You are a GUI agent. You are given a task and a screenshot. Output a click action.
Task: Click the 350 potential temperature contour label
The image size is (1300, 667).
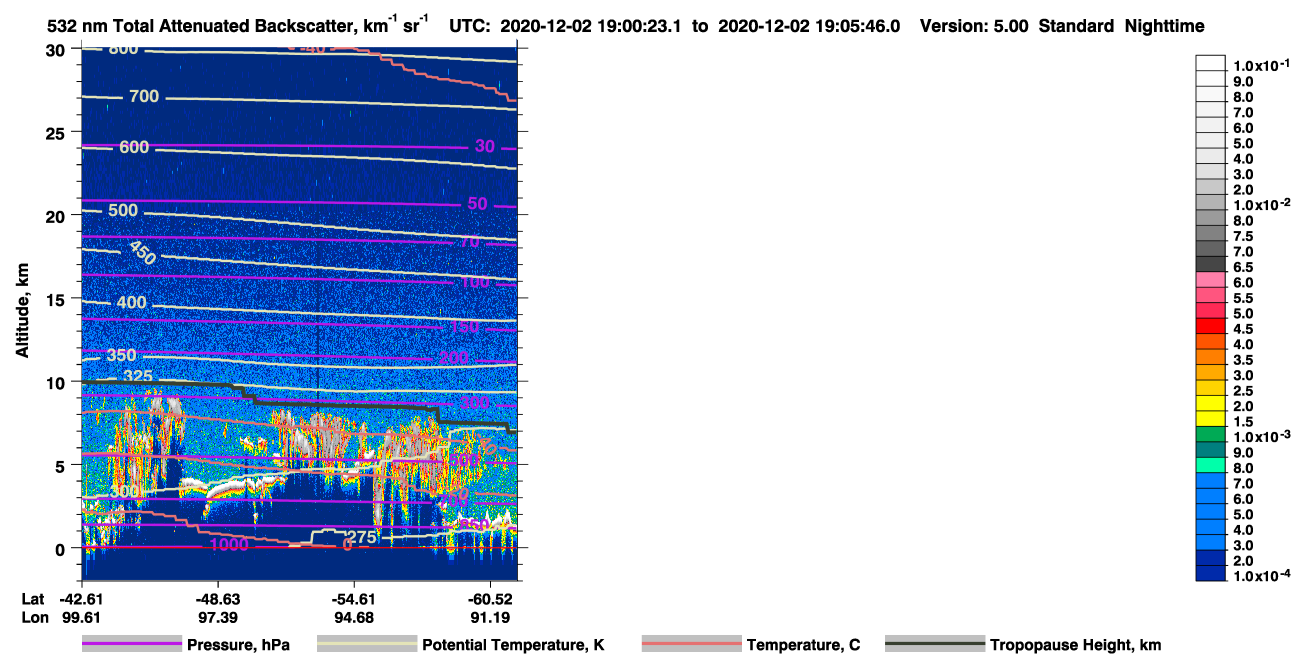point(121,355)
